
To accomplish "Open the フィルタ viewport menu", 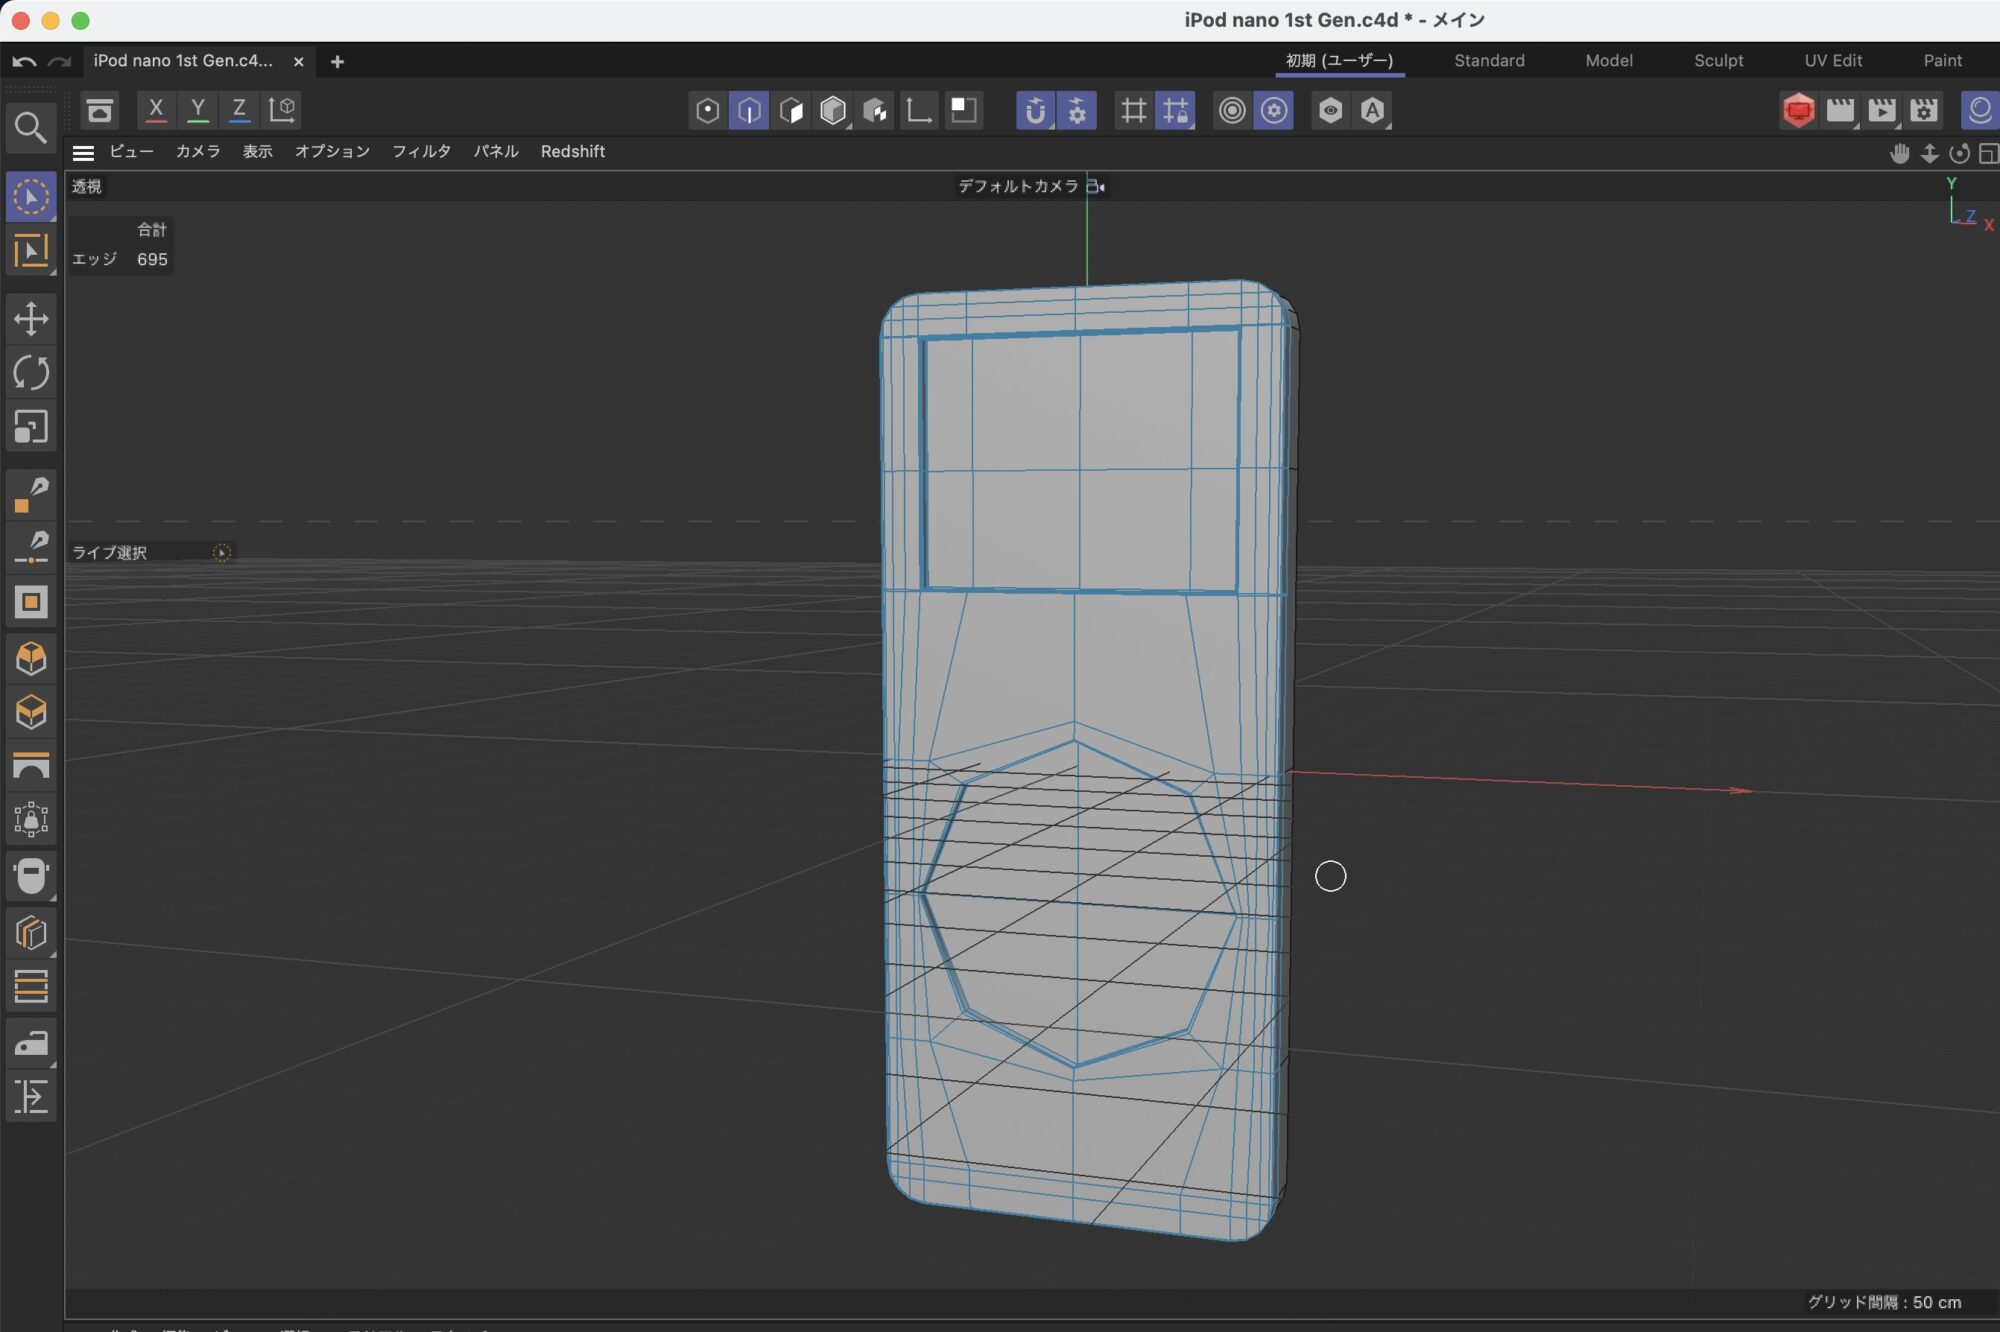I will (x=421, y=152).
